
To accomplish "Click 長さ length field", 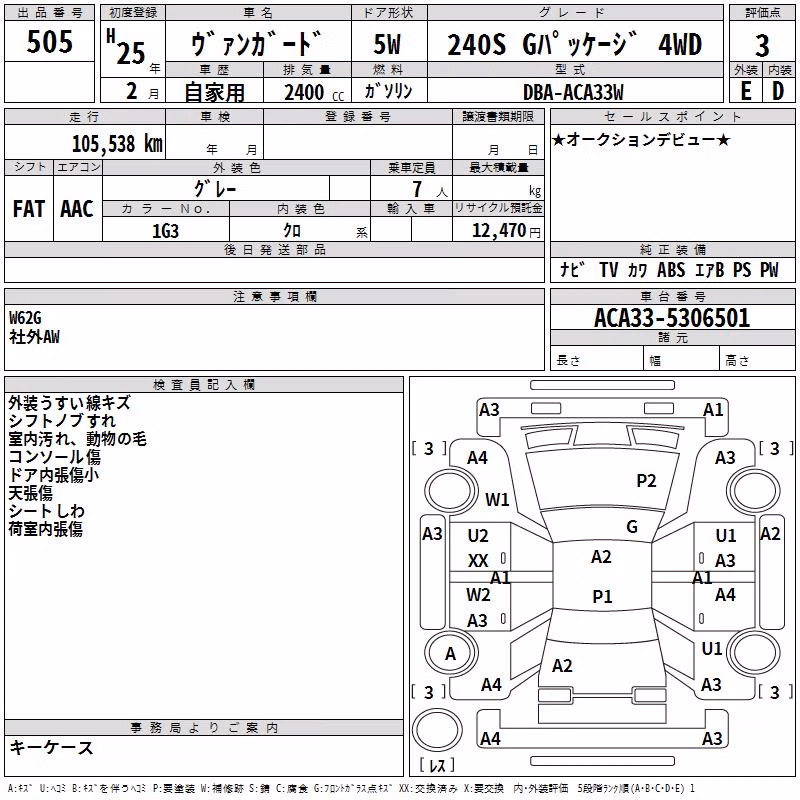I will (596, 360).
